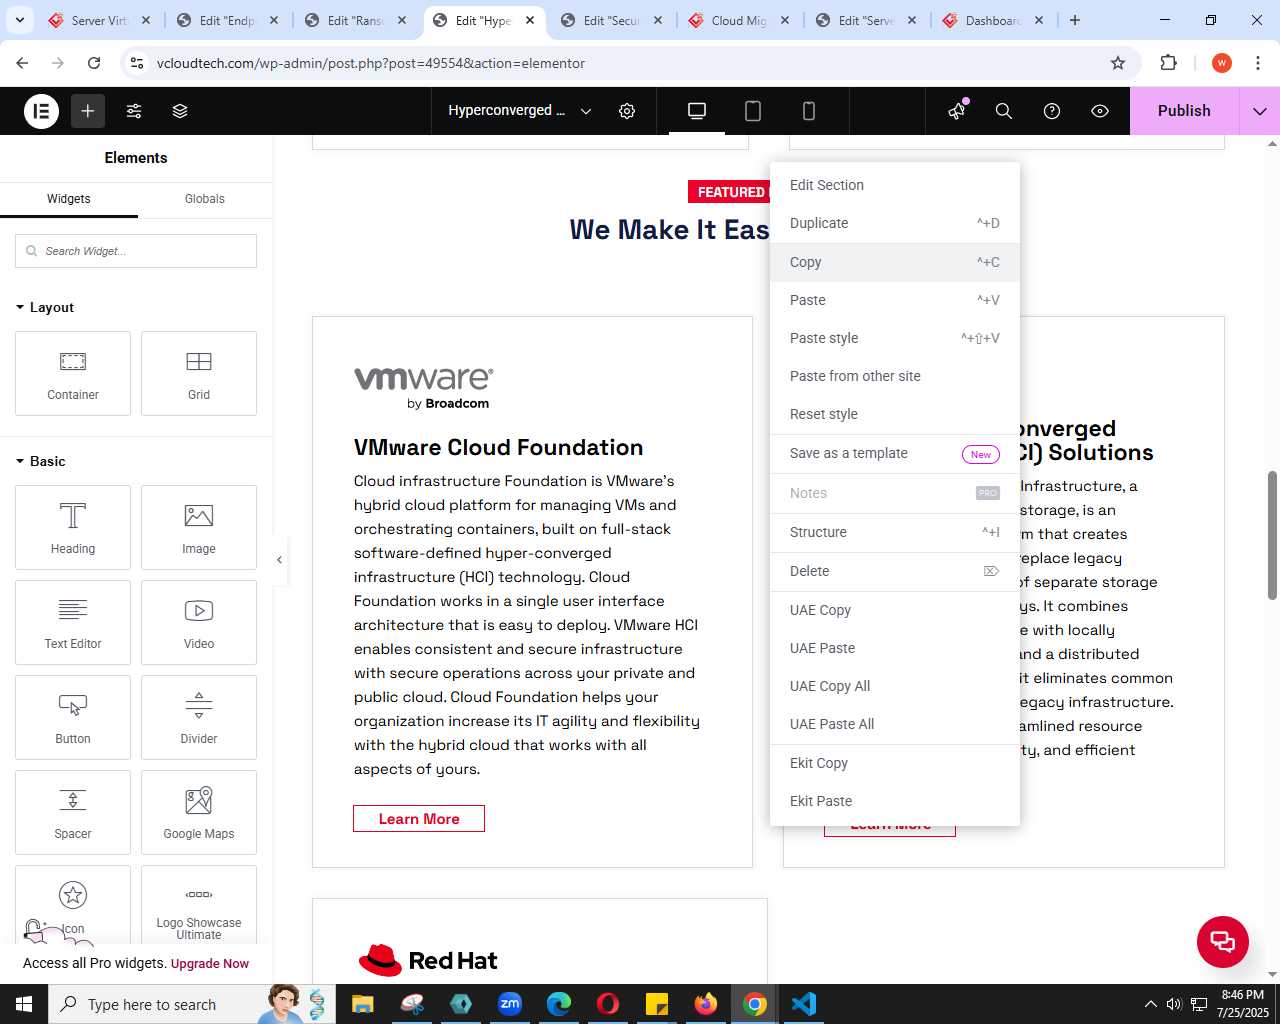
Task: Select the Container layout widget
Action: (73, 373)
